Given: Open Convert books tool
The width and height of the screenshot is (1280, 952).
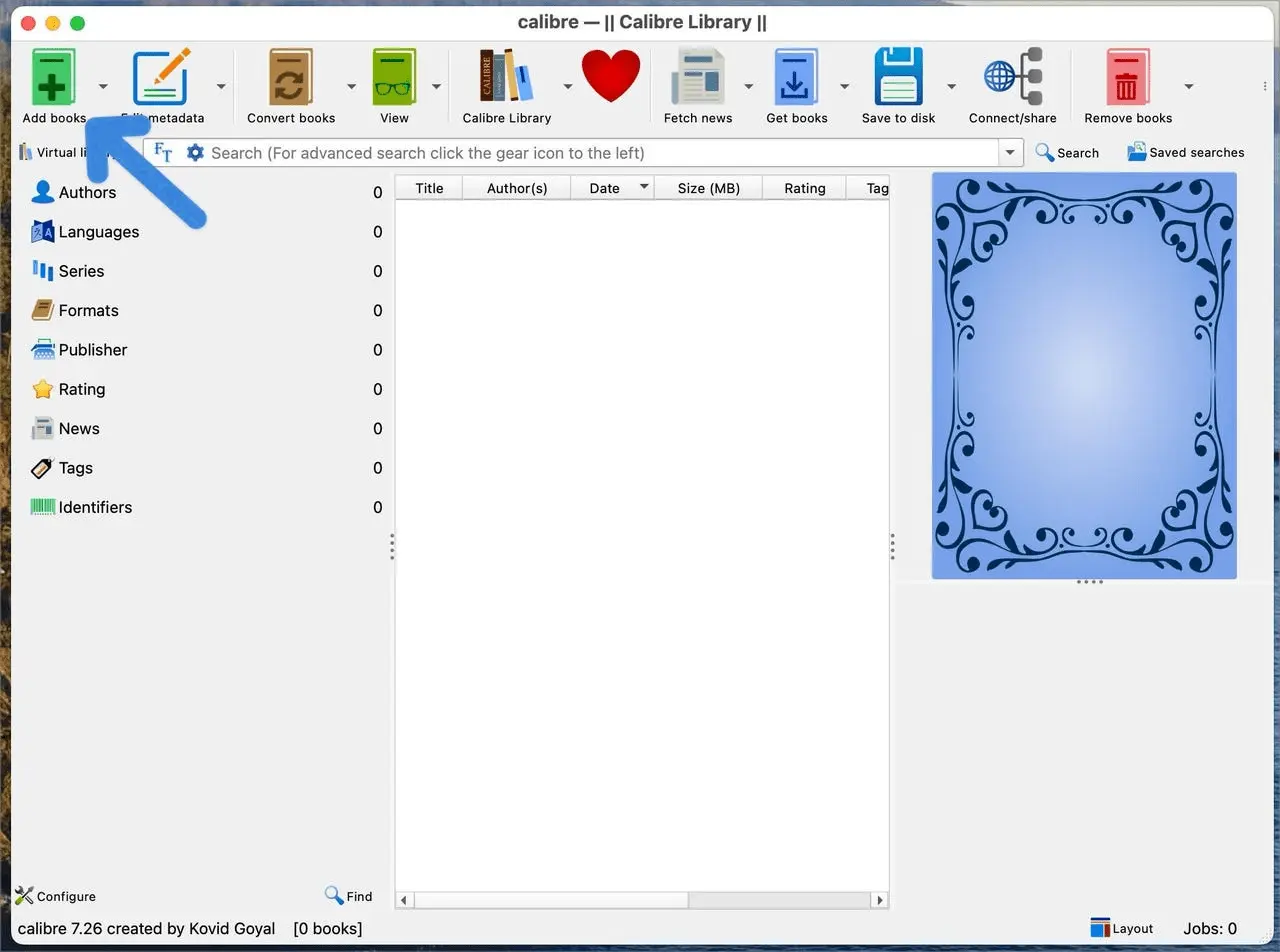Looking at the screenshot, I should point(290,78).
